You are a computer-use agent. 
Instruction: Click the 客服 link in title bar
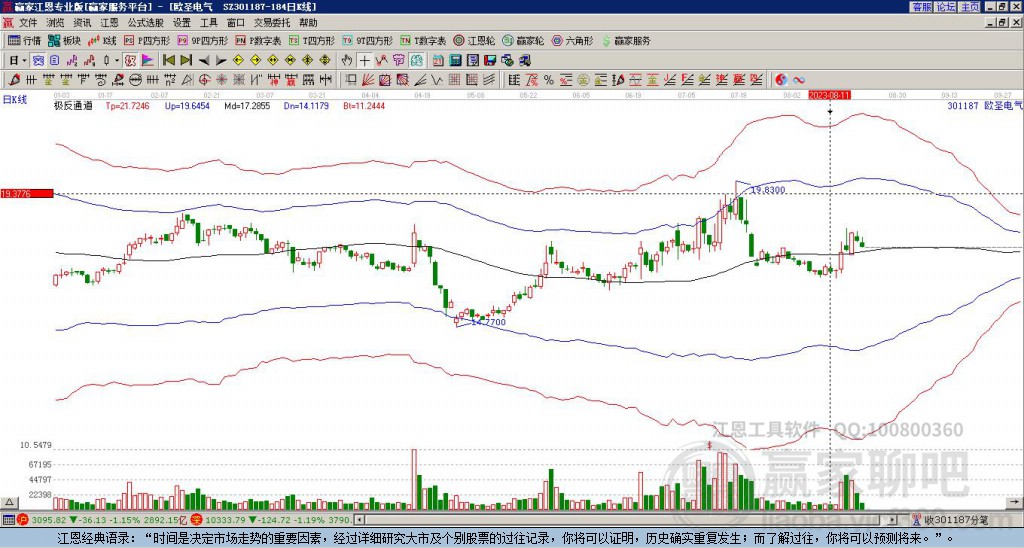pyautogui.click(x=921, y=7)
